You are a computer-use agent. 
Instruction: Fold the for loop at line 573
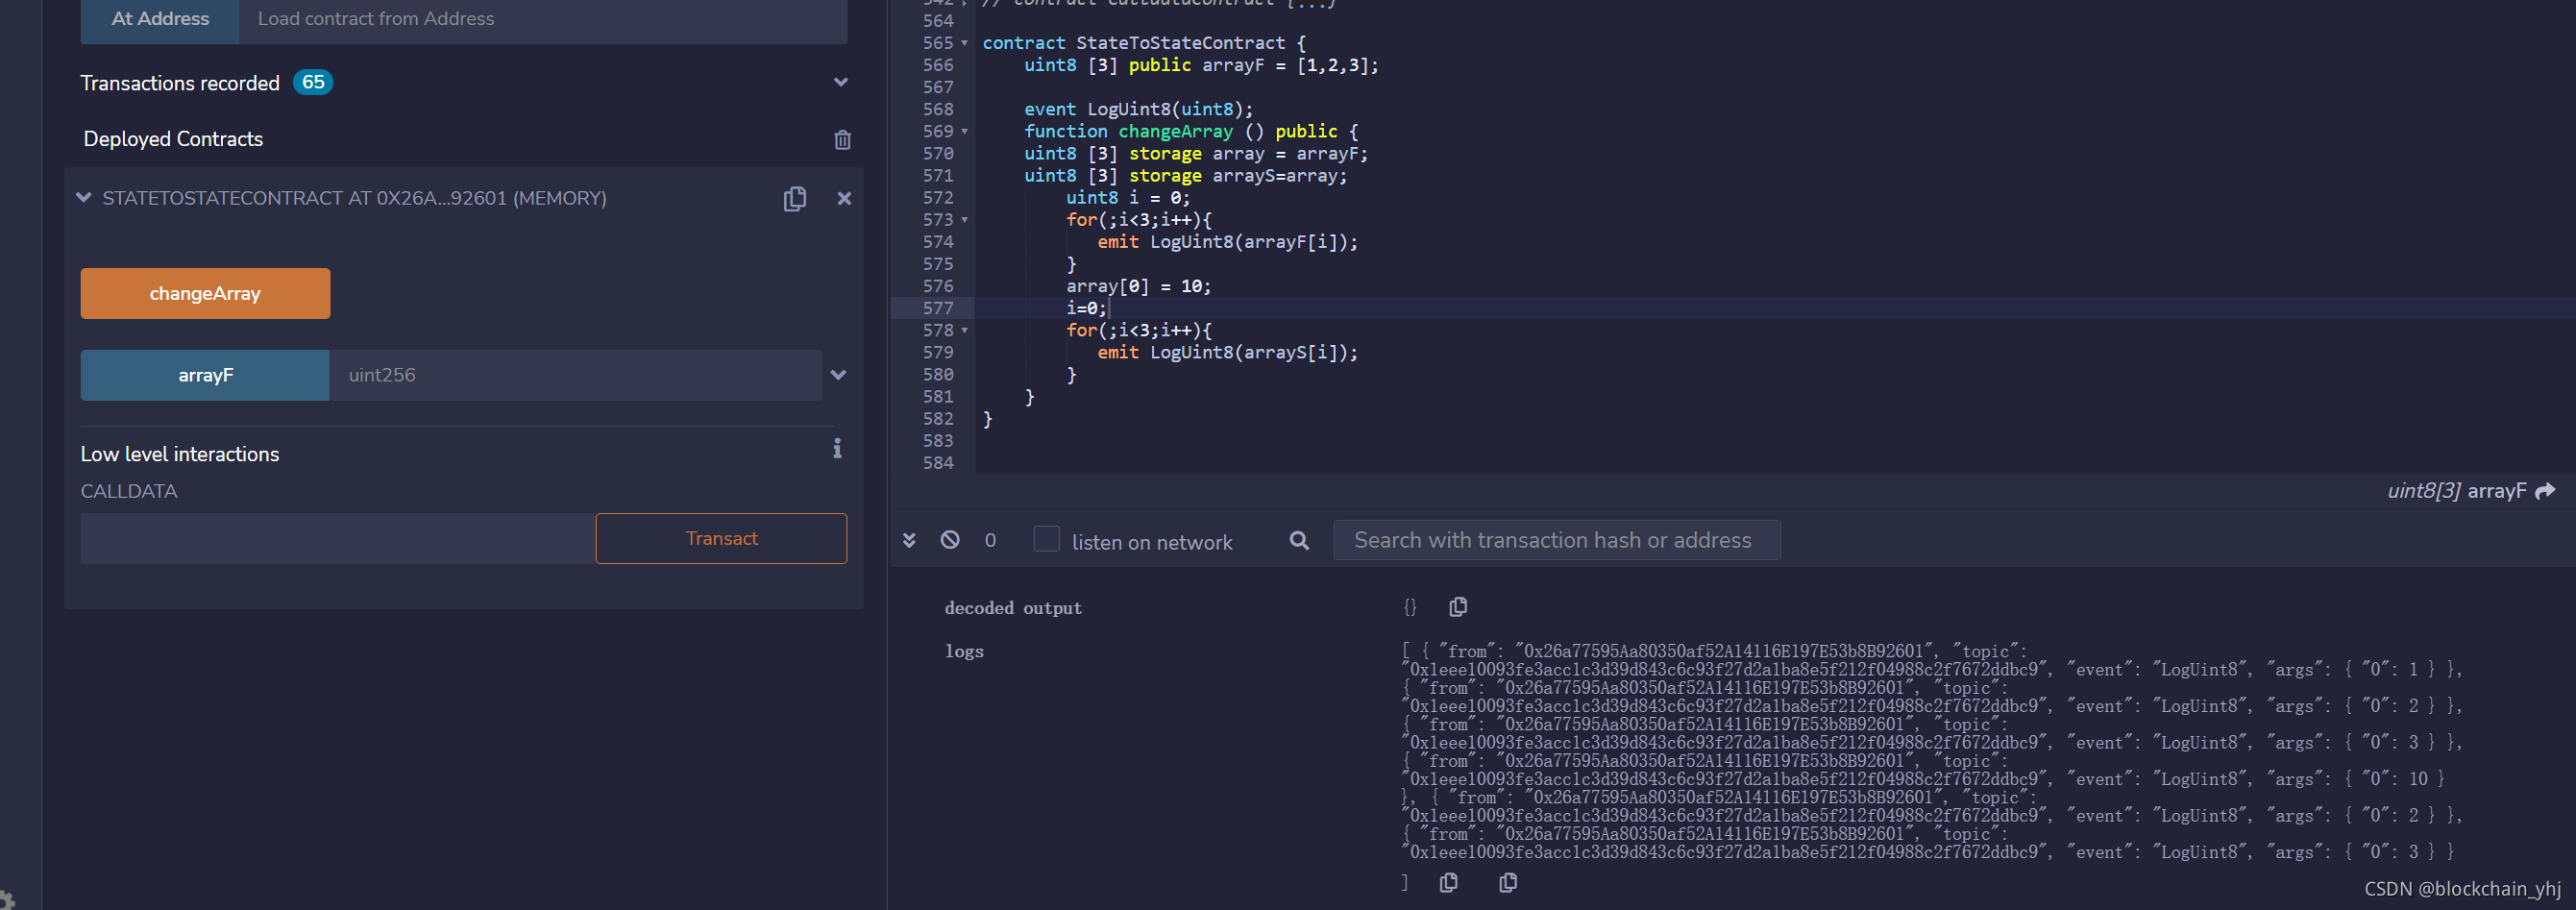click(x=964, y=220)
